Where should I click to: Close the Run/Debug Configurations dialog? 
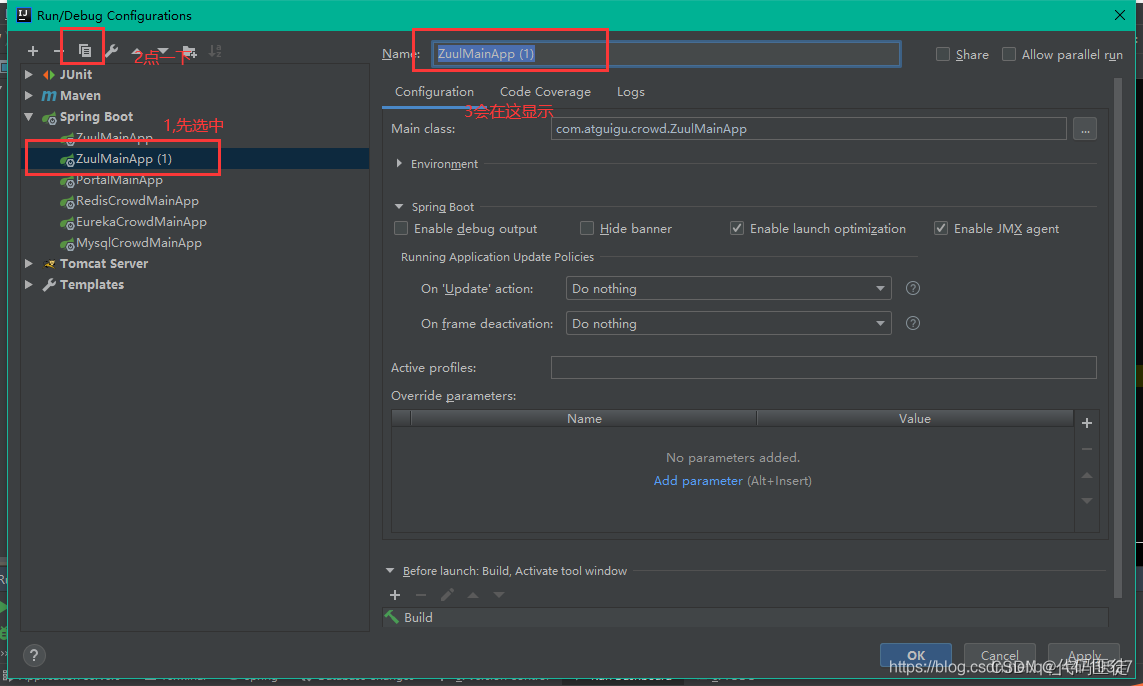1120,15
